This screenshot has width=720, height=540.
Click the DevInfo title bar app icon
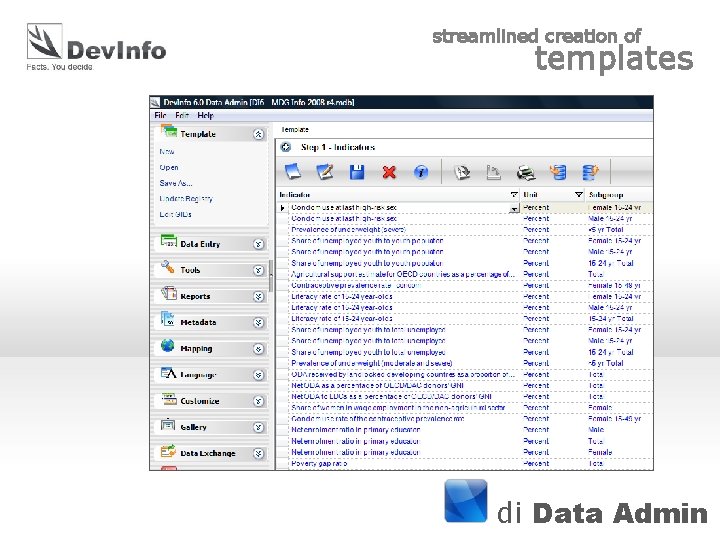155,102
